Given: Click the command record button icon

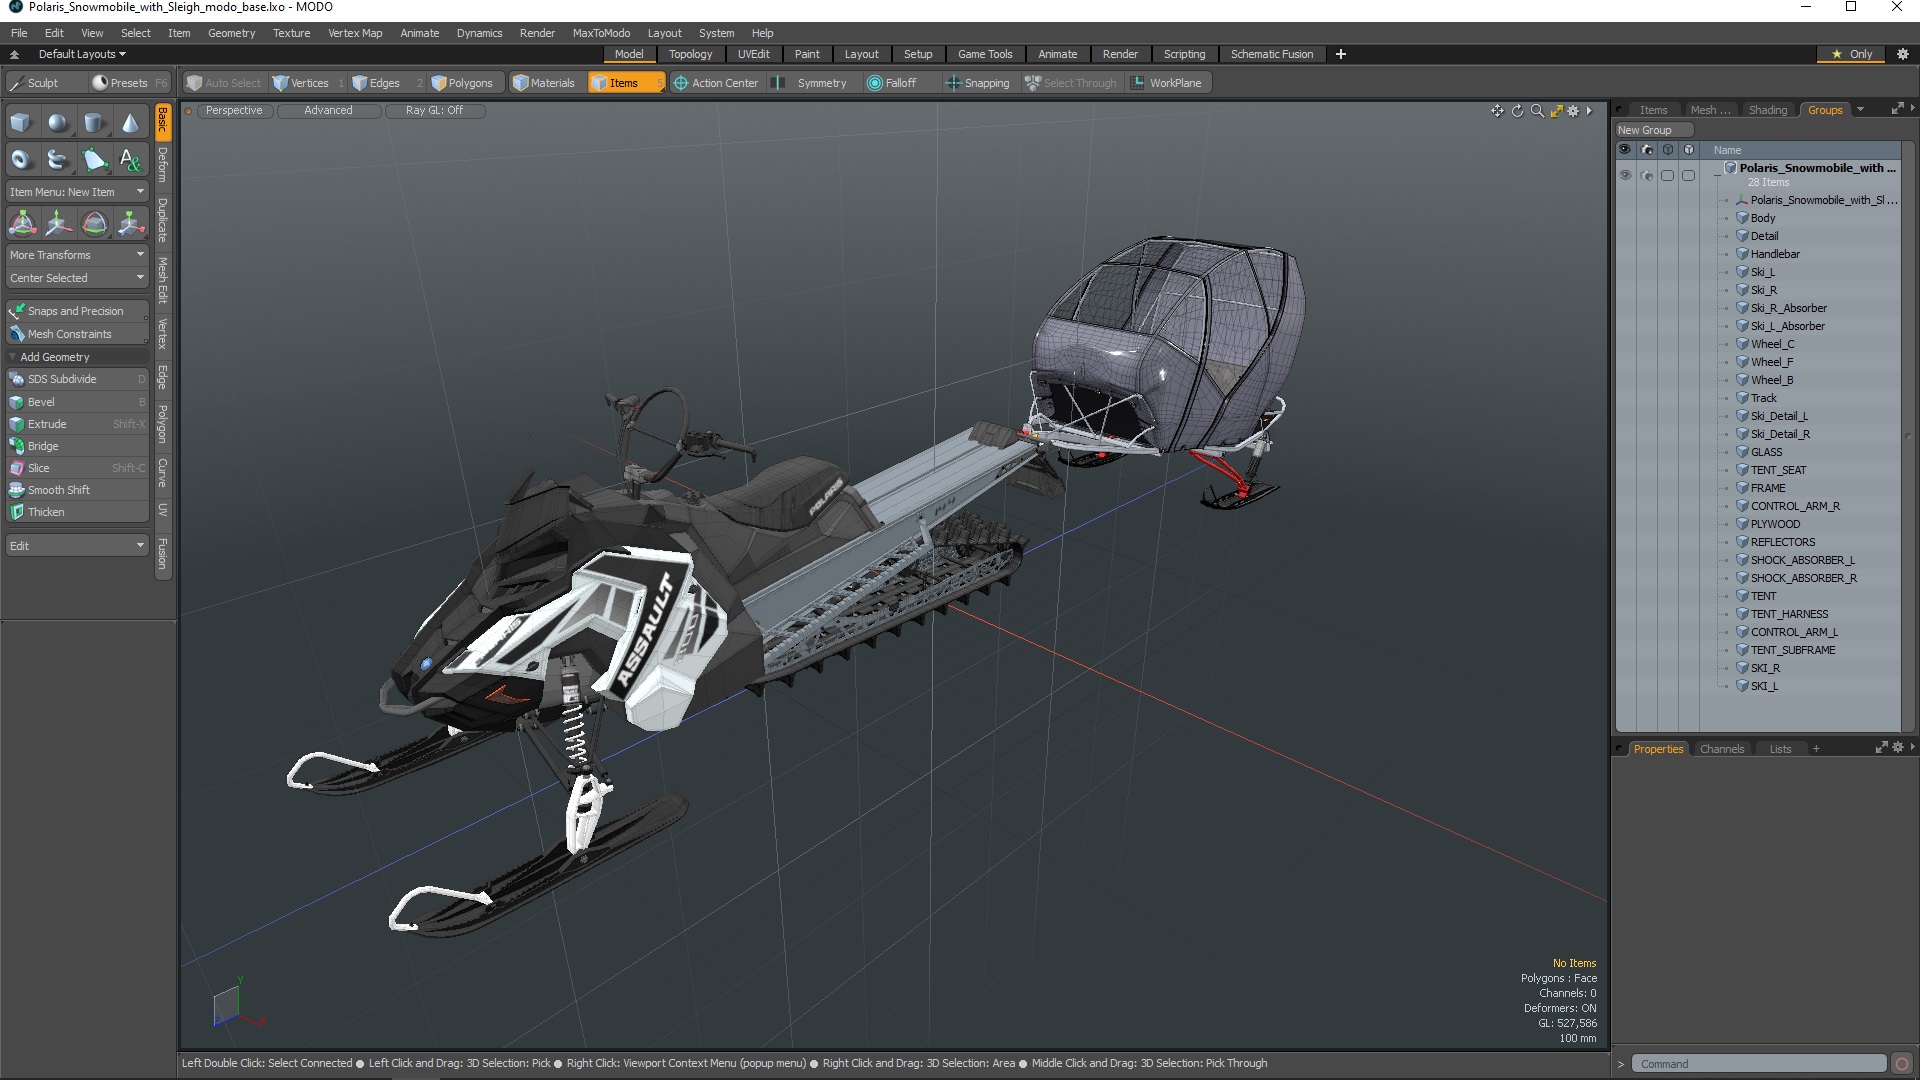Looking at the screenshot, I should 1902,1064.
